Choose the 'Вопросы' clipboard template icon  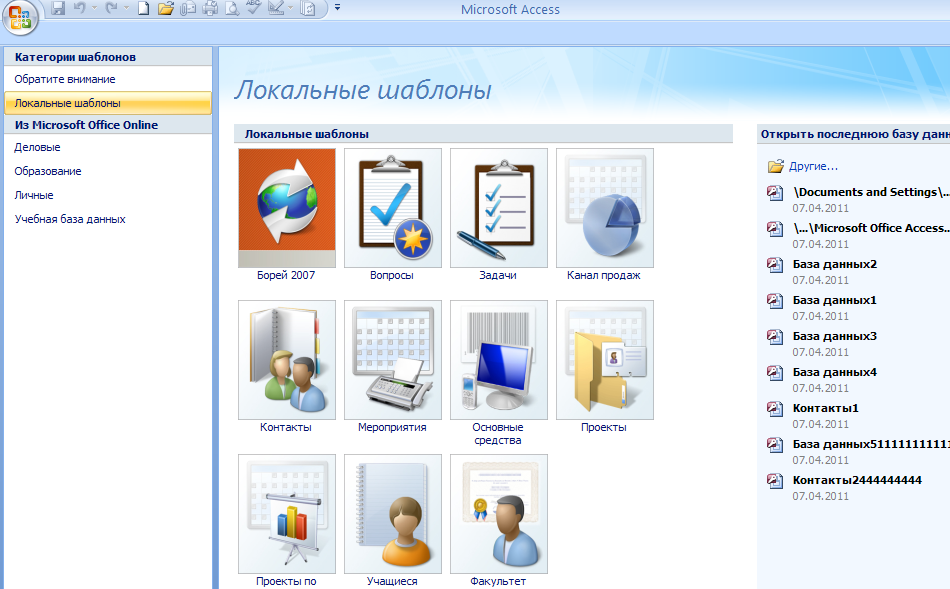pyautogui.click(x=393, y=208)
